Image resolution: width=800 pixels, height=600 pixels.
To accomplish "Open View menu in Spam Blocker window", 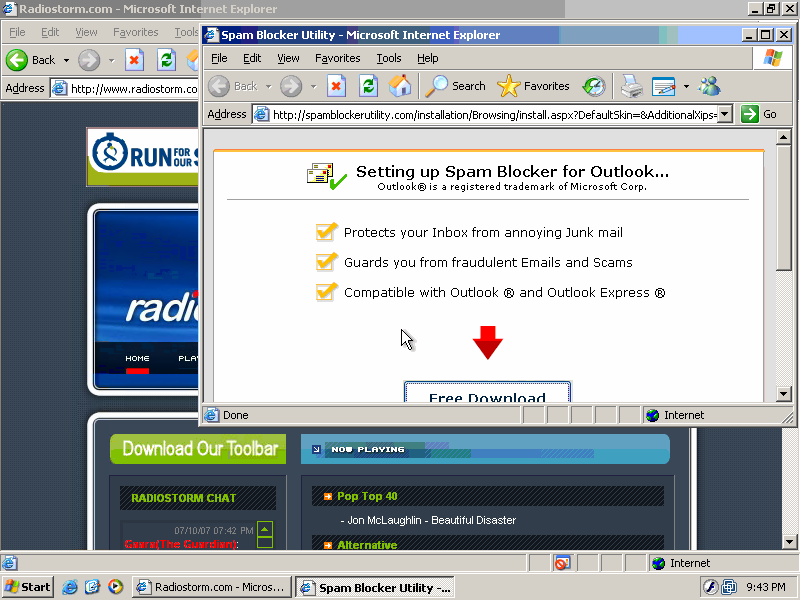I will pyautogui.click(x=288, y=58).
